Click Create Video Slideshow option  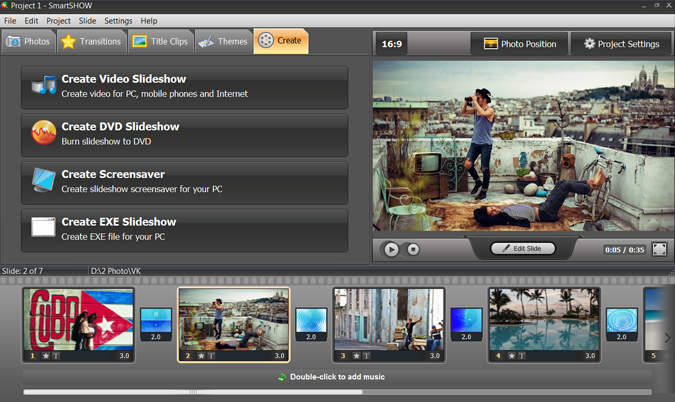185,87
